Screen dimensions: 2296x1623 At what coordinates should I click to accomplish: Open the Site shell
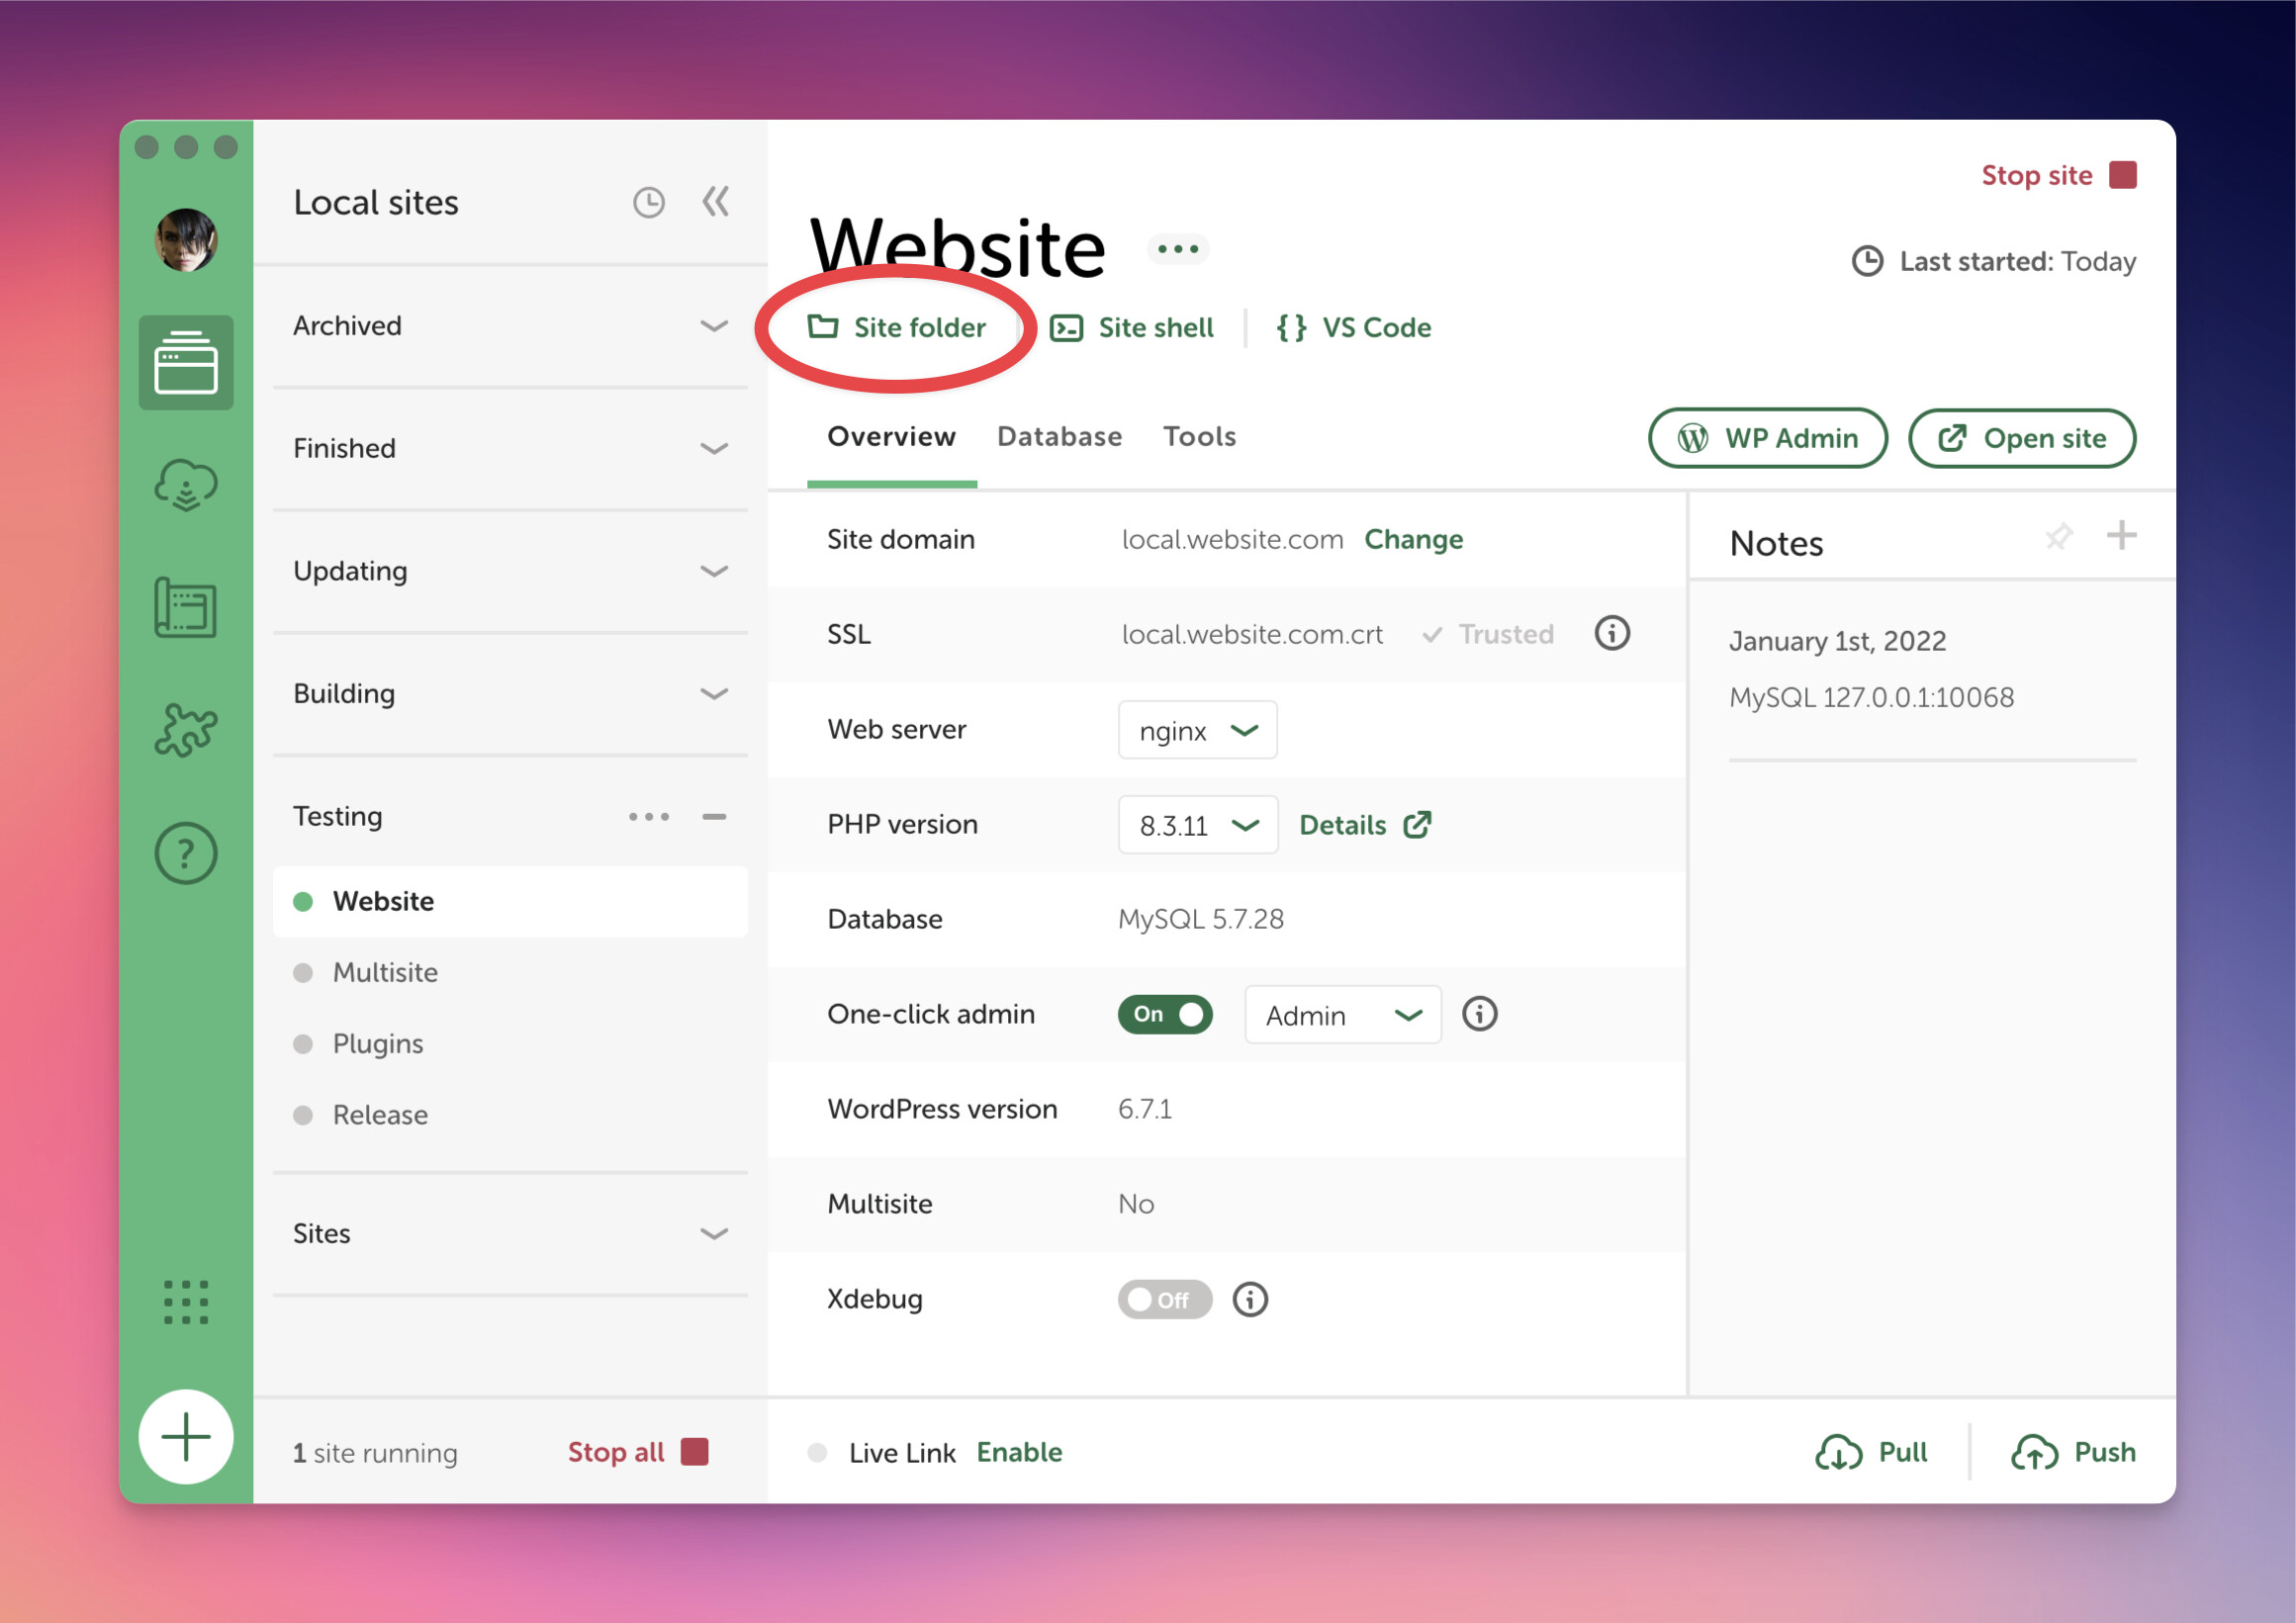coord(1132,328)
